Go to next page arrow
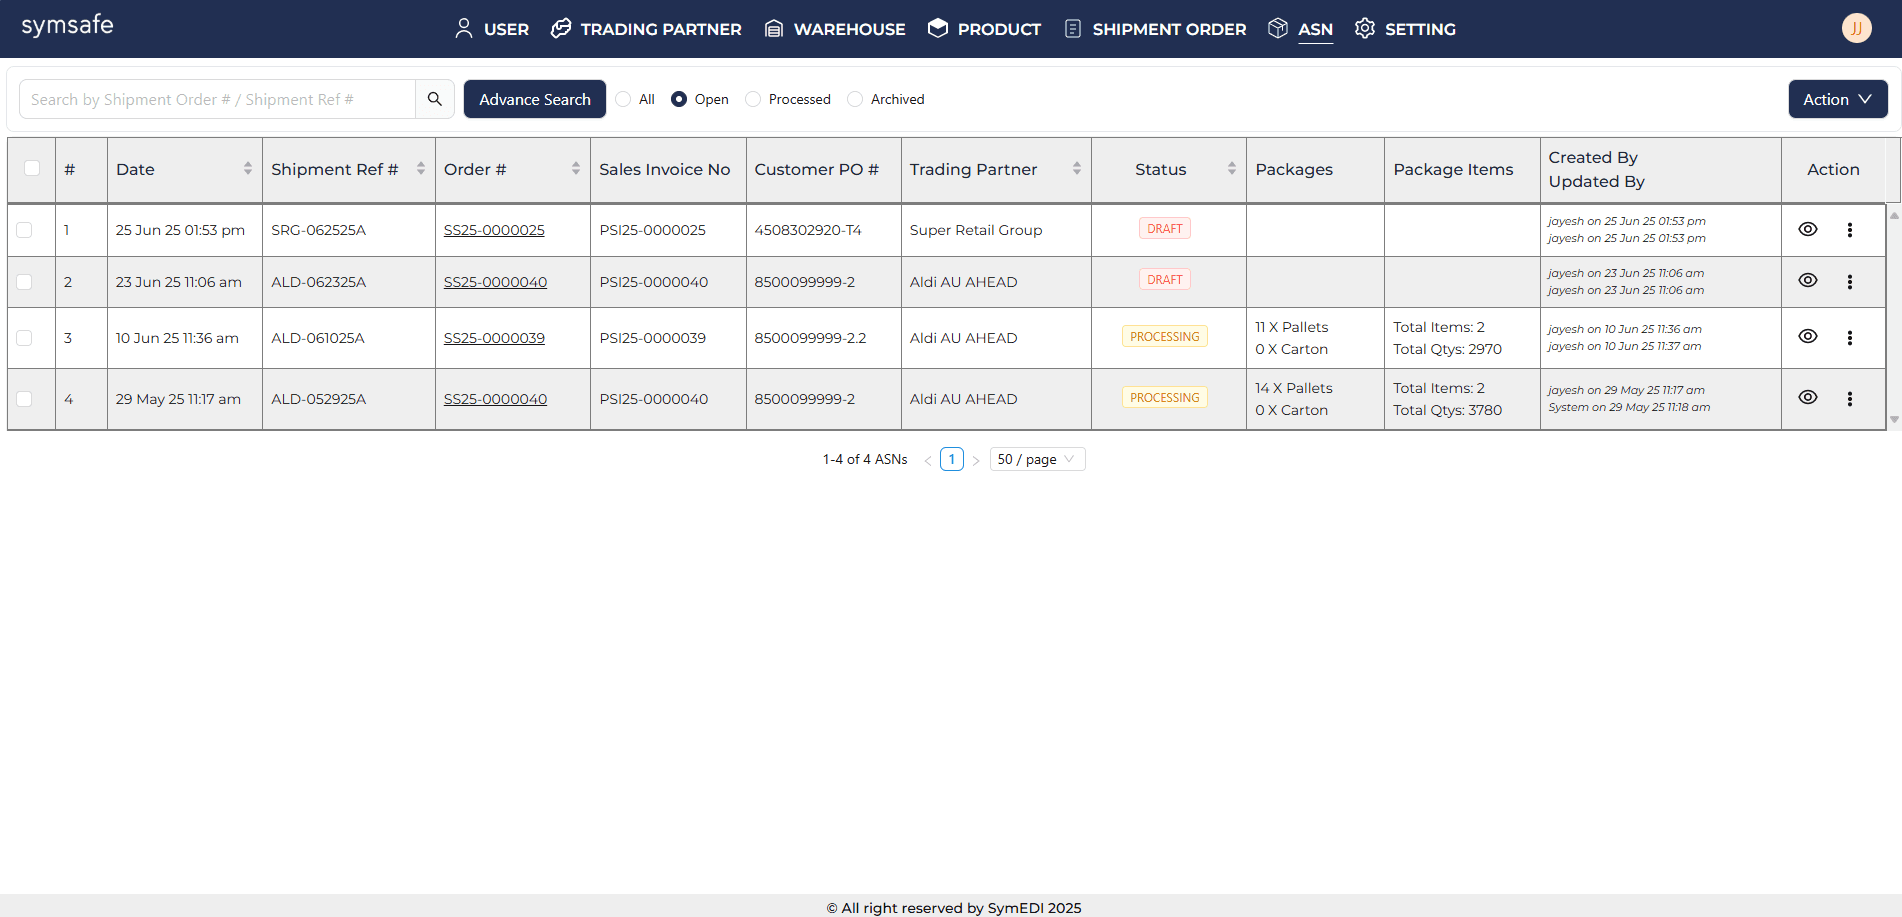Screen dimensions: 1902x917 pyautogui.click(x=976, y=460)
